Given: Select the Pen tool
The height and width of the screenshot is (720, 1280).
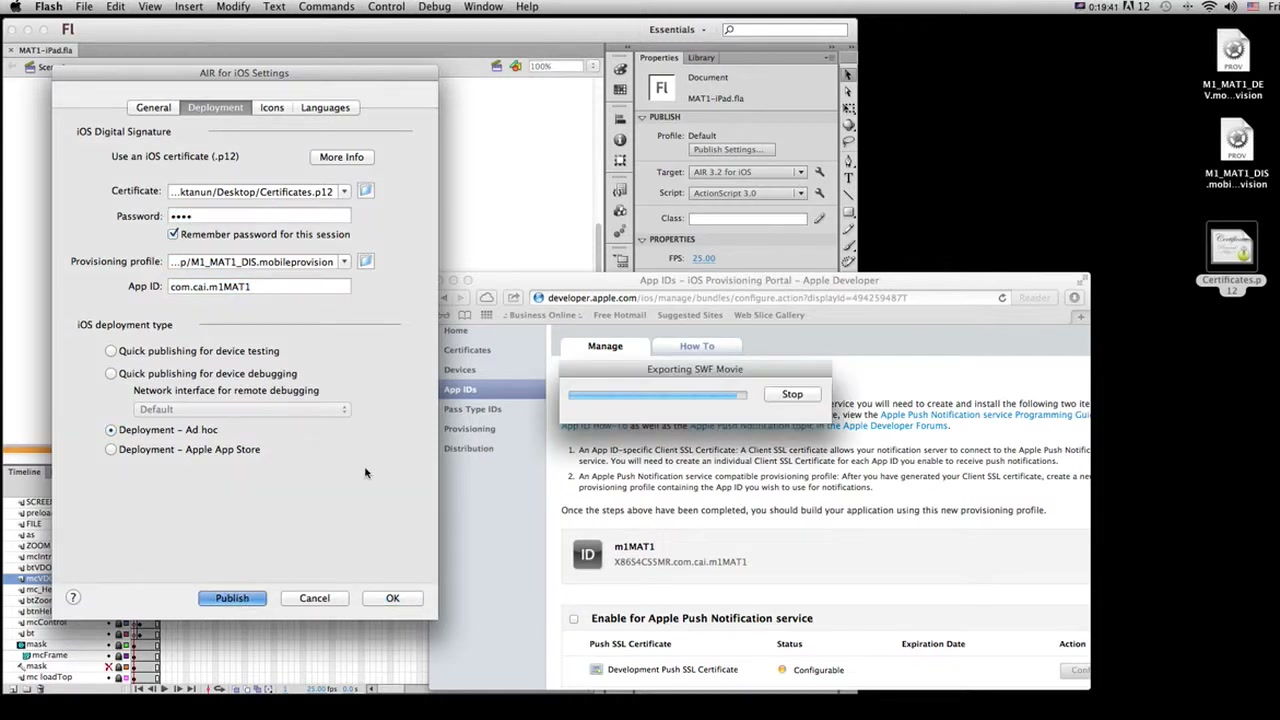Looking at the screenshot, I should (x=848, y=161).
